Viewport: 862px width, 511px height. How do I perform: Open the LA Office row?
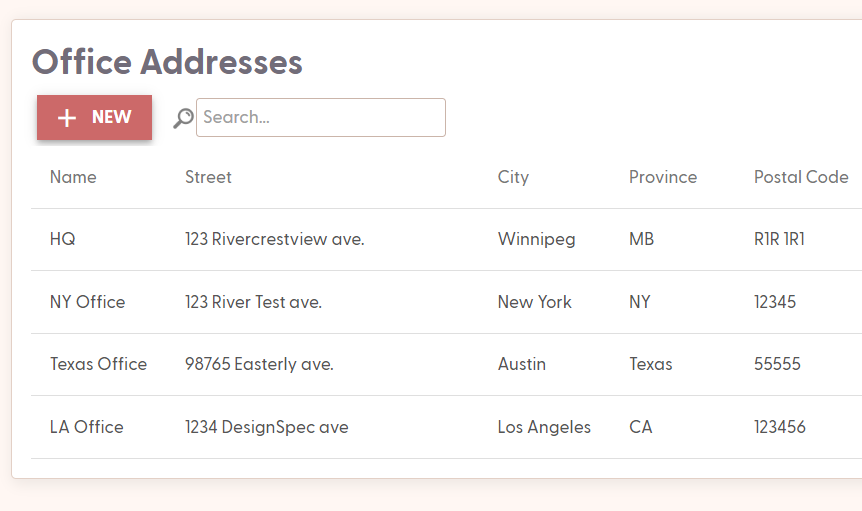(446, 427)
